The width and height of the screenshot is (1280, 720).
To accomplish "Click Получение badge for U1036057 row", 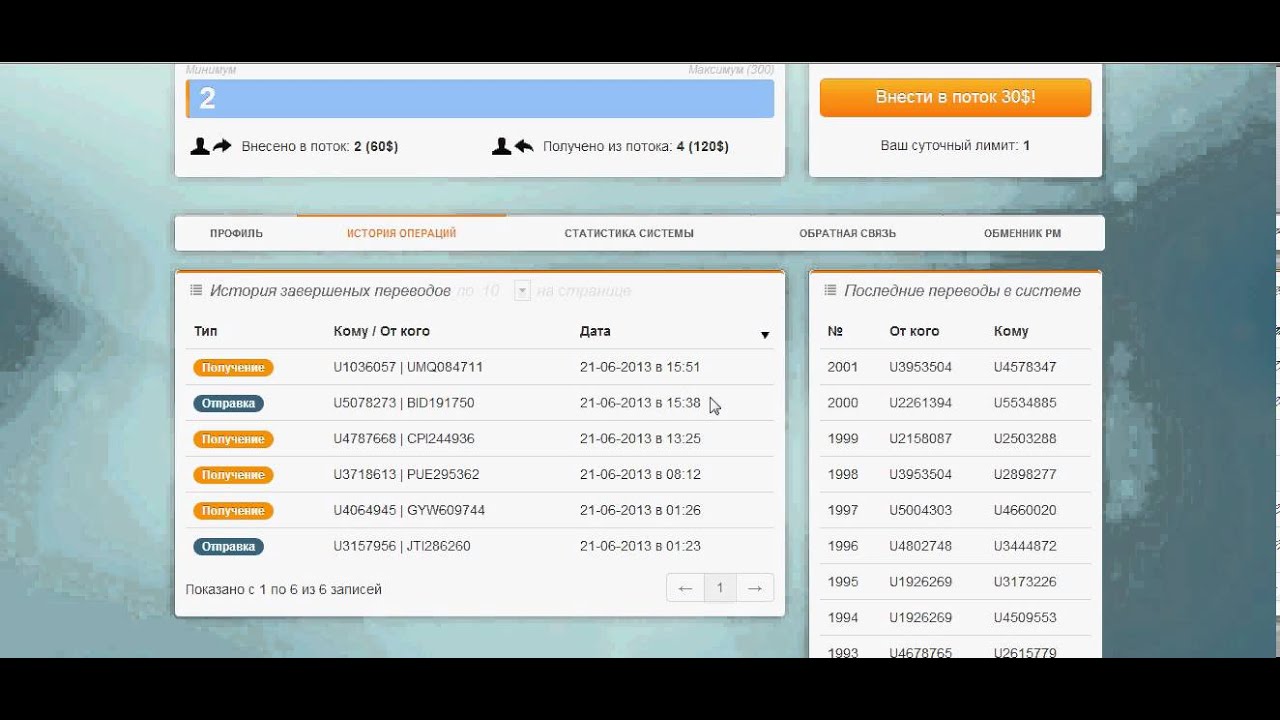I will coord(233,367).
